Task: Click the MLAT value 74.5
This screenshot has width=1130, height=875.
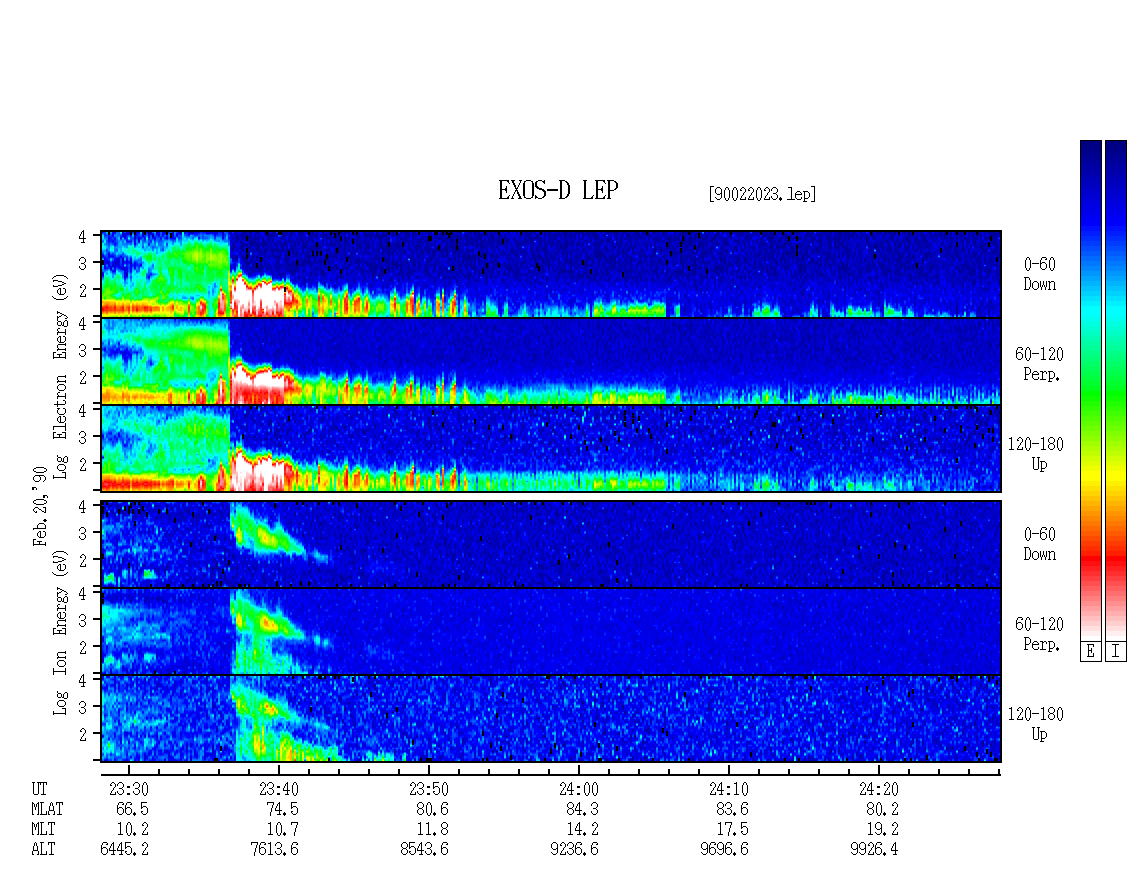Action: [282, 809]
